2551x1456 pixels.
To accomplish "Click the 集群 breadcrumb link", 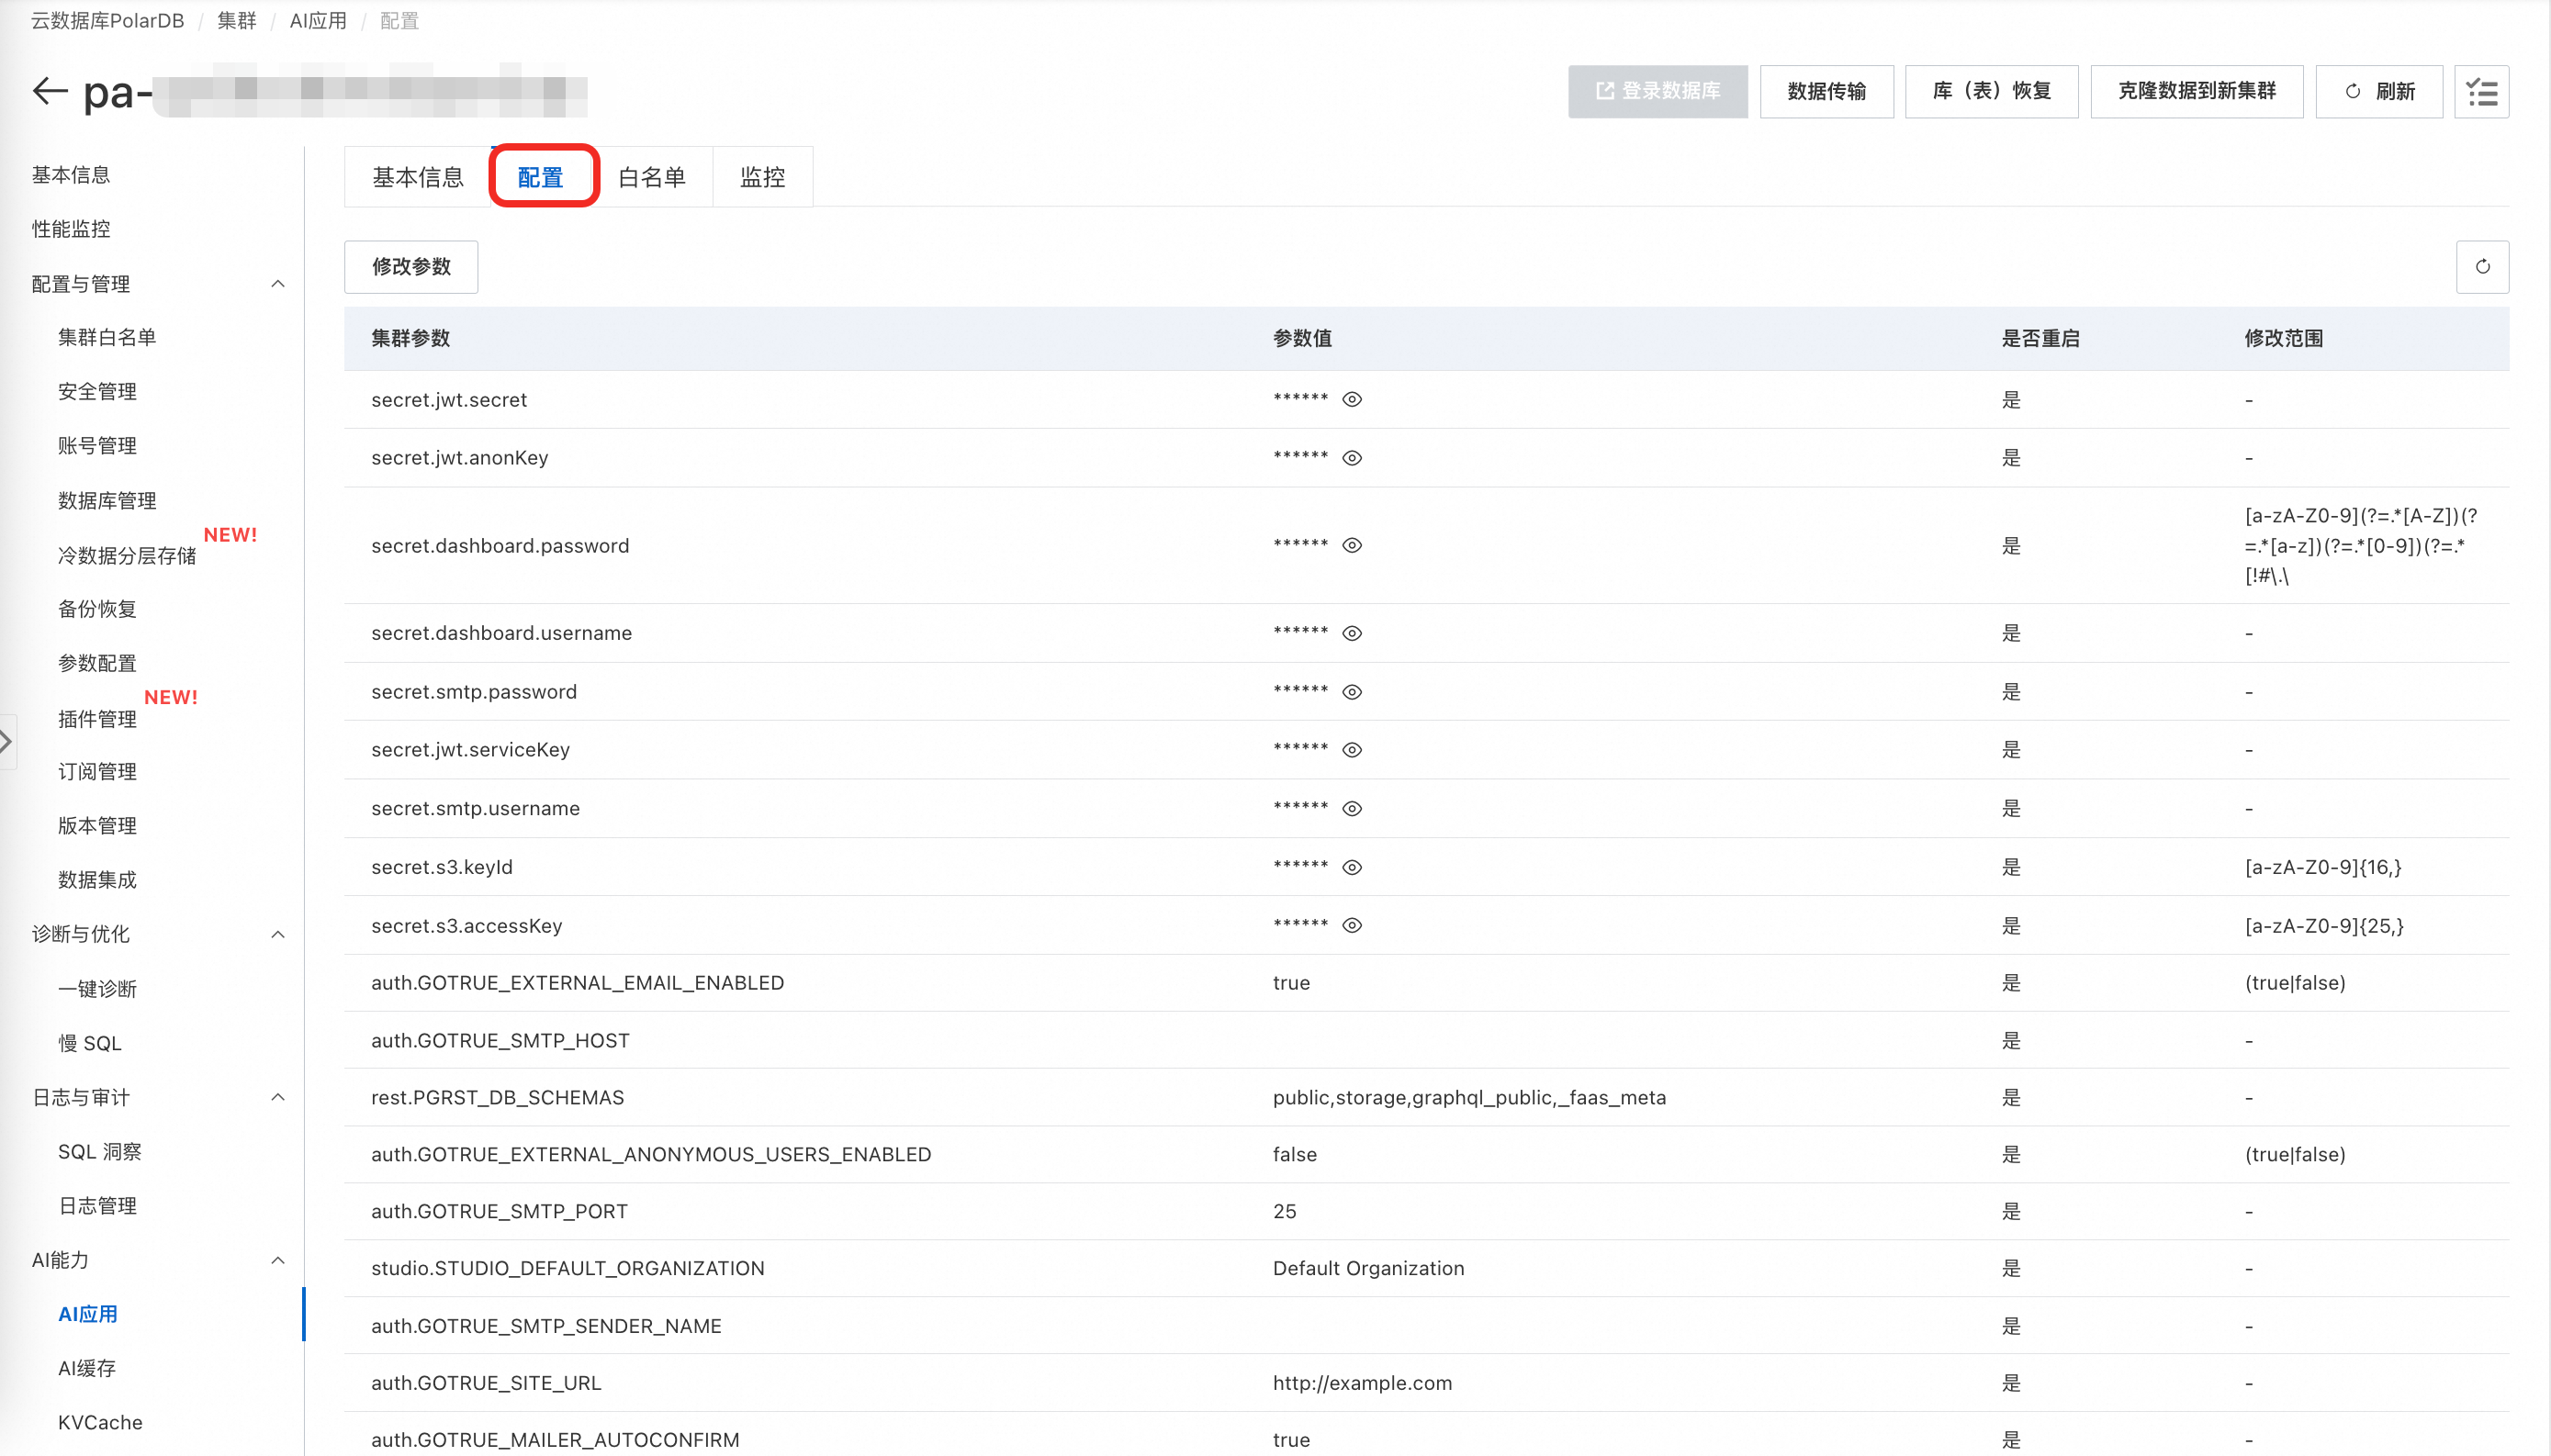I will tap(237, 21).
